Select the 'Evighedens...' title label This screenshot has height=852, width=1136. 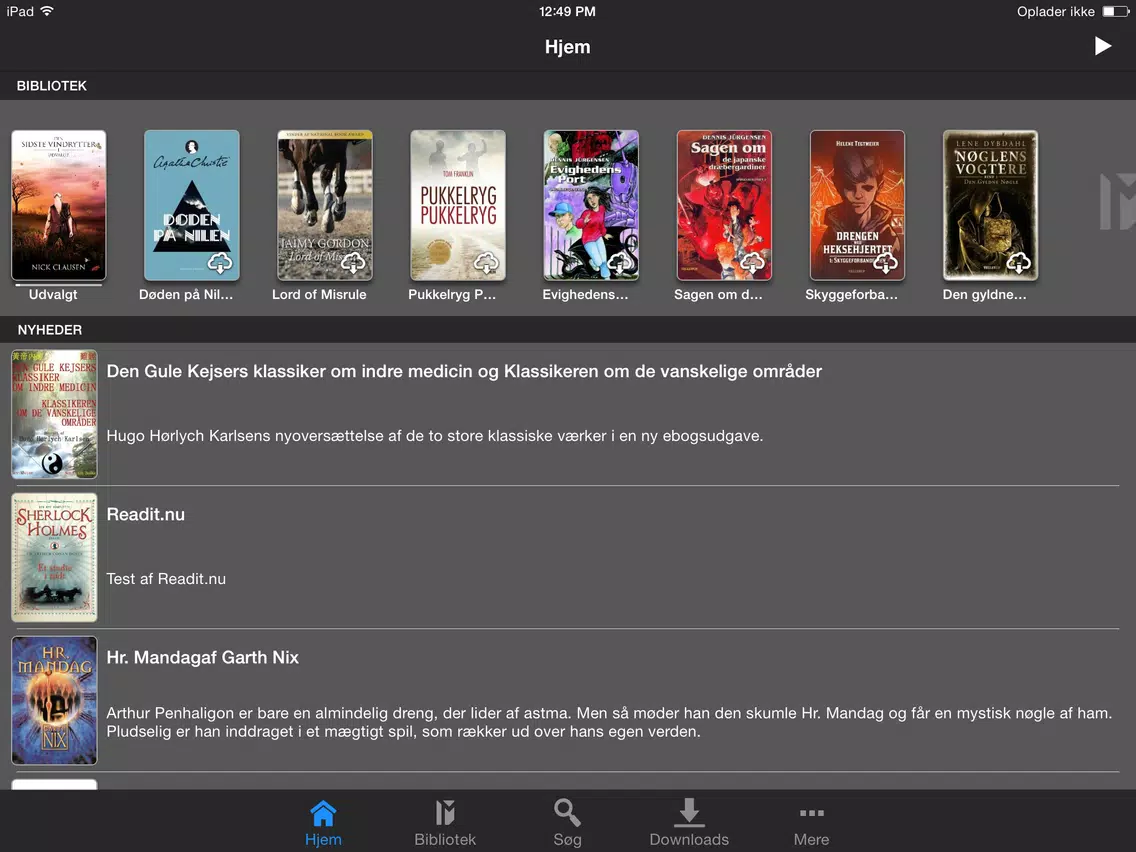click(585, 294)
